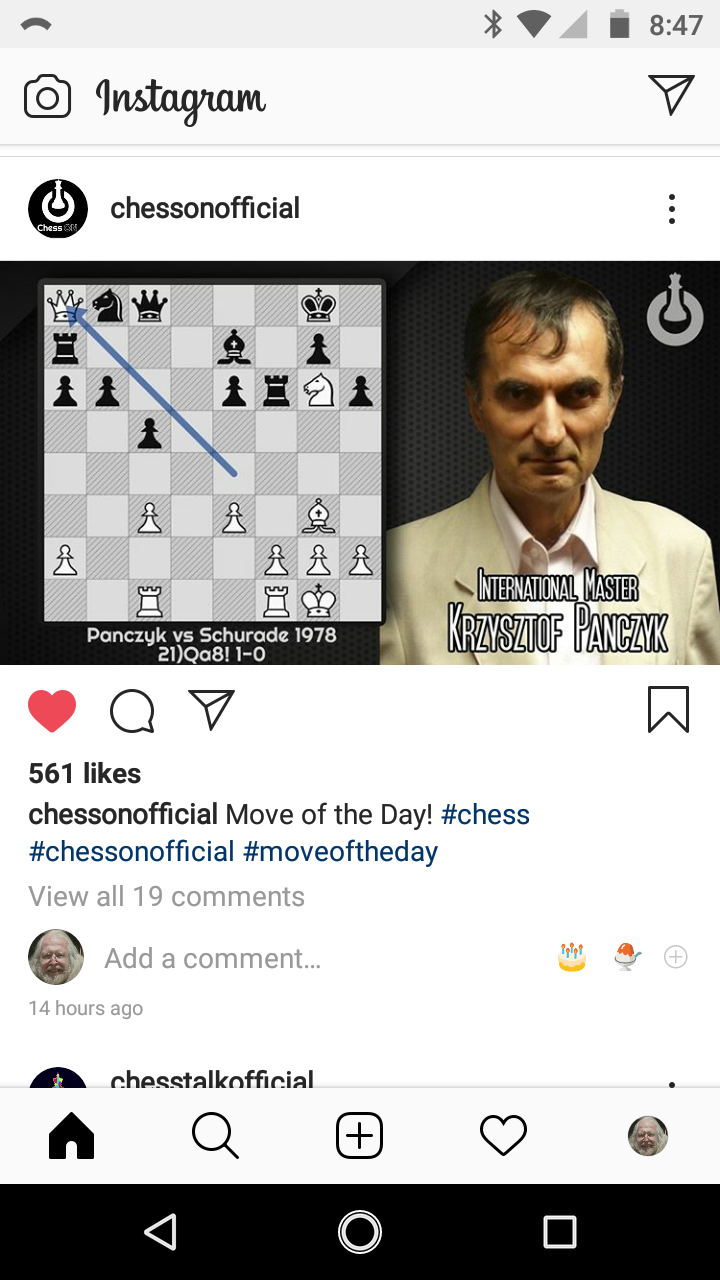720x1280 pixels.
Task: Open direct messages paper plane icon
Action: coord(671,94)
